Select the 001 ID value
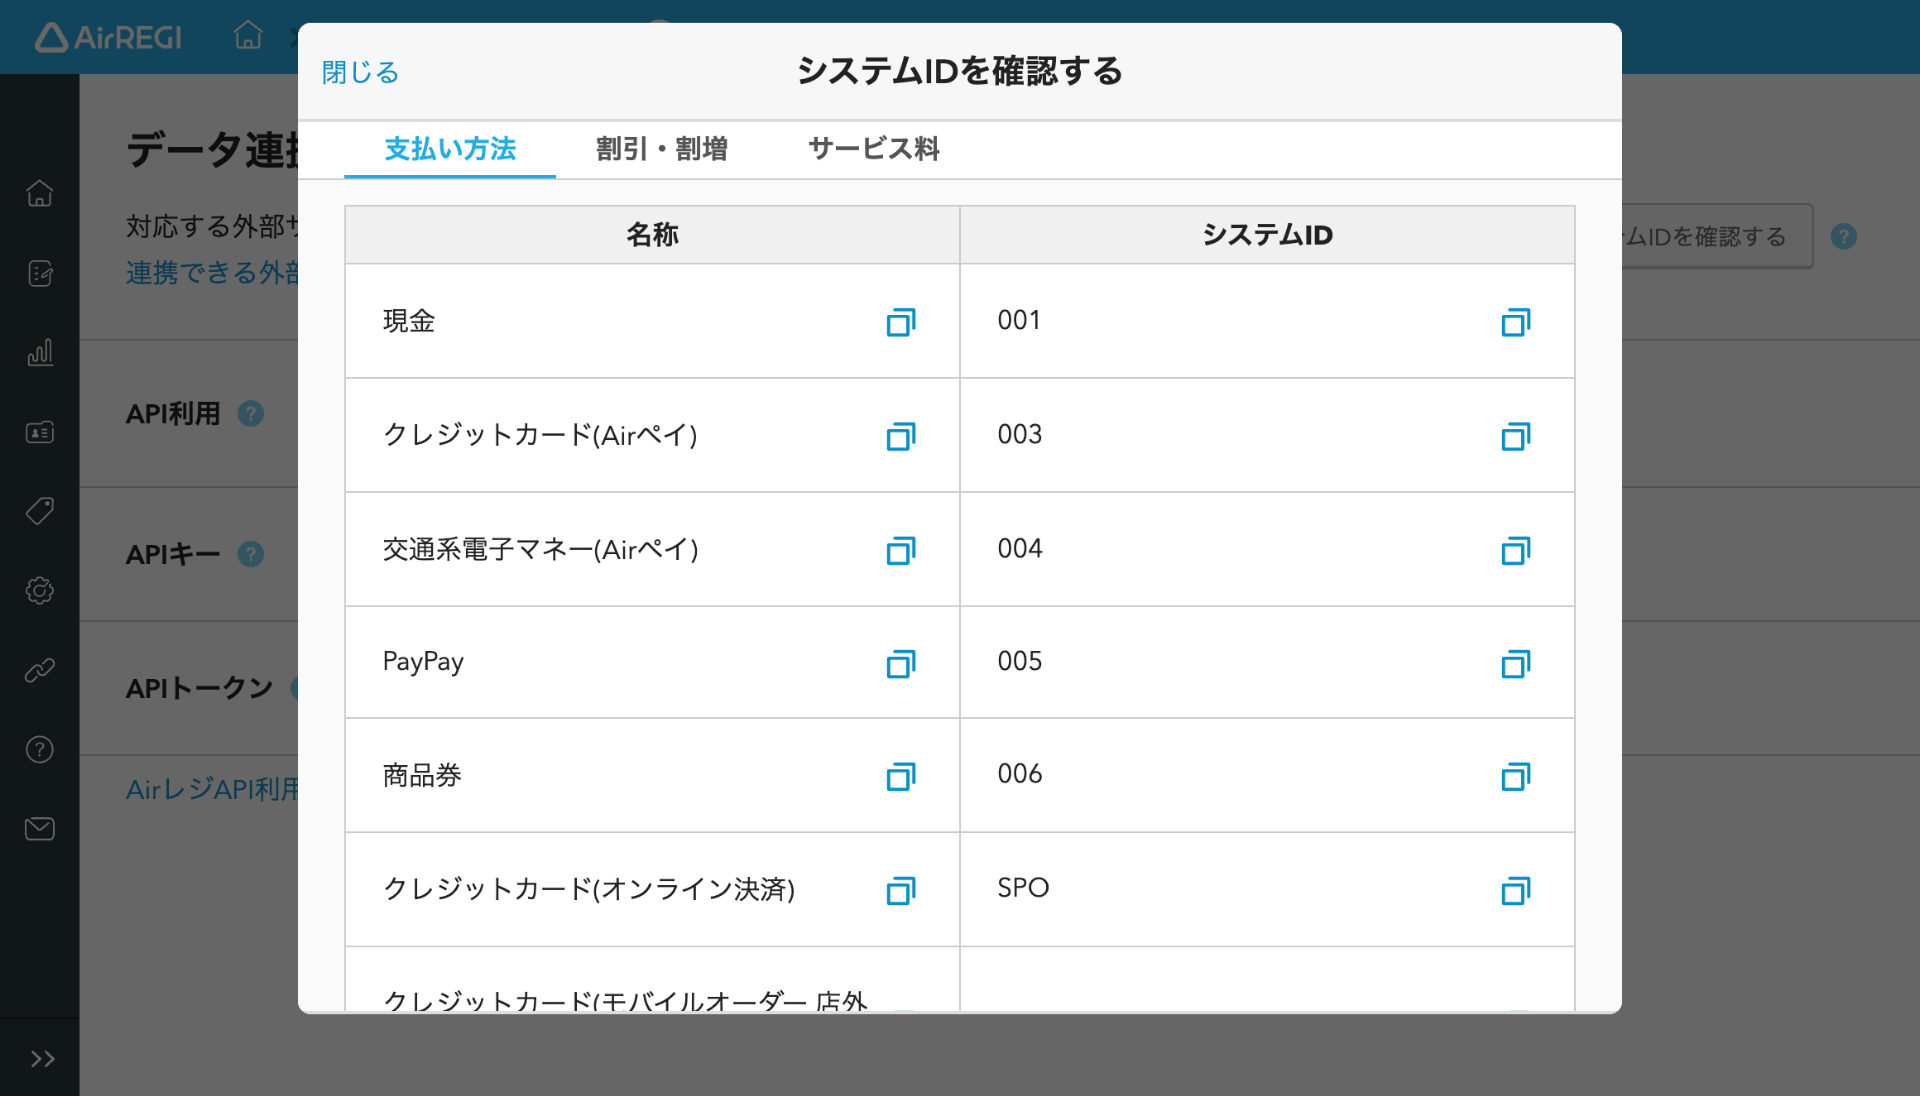Viewport: 1920px width, 1096px height. coord(1019,321)
